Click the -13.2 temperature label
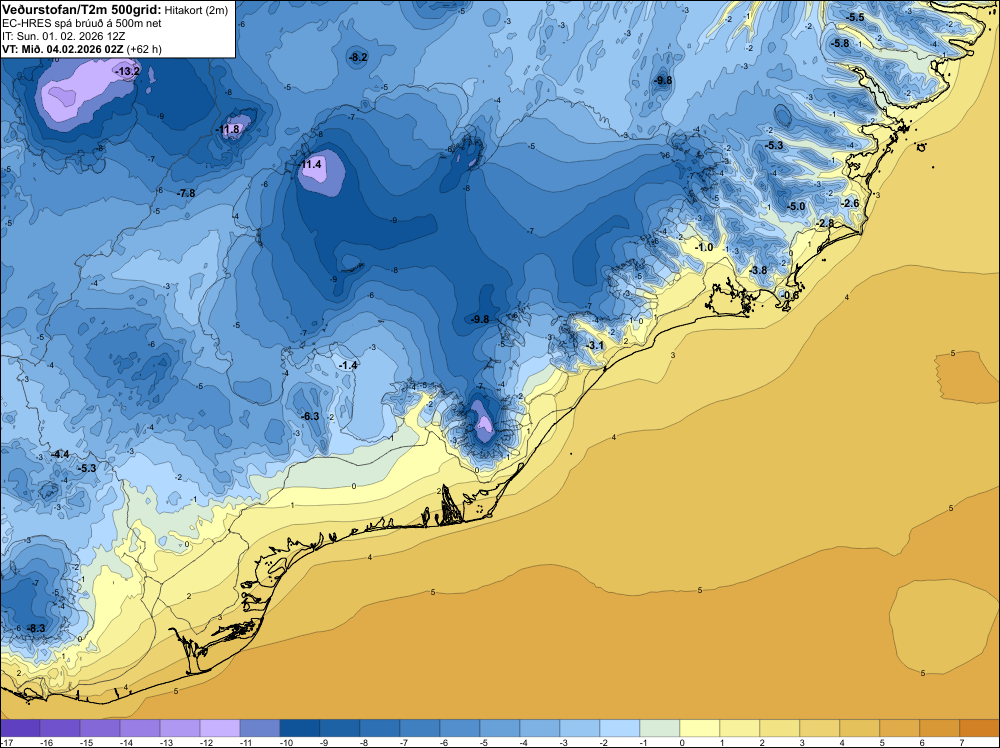Screen dimensions: 1000x748 point(128,71)
